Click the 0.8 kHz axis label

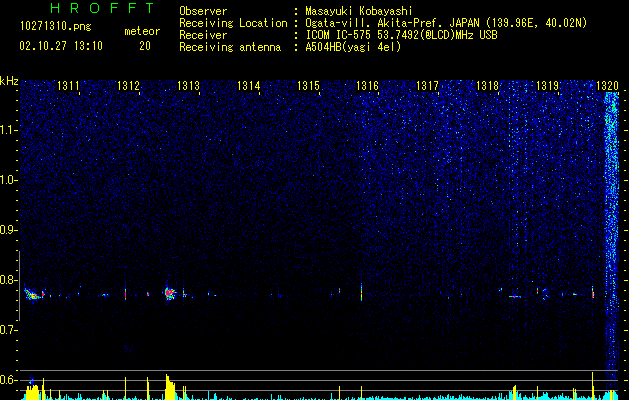pos(9,280)
